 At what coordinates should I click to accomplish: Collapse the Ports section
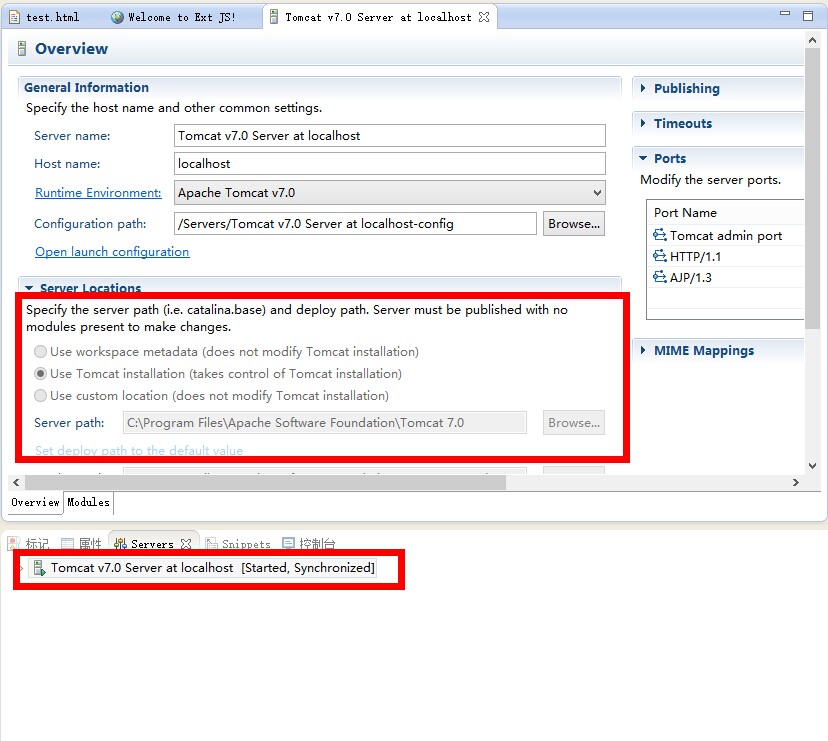(x=643, y=158)
